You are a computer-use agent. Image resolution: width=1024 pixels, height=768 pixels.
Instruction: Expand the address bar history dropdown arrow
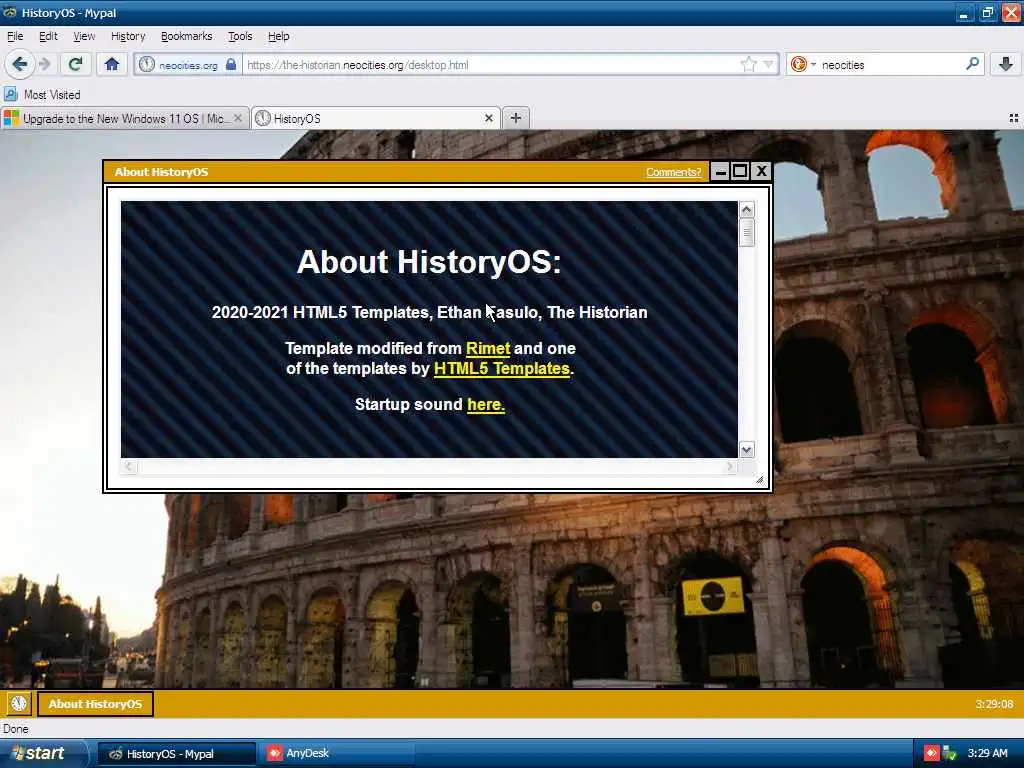pos(769,64)
